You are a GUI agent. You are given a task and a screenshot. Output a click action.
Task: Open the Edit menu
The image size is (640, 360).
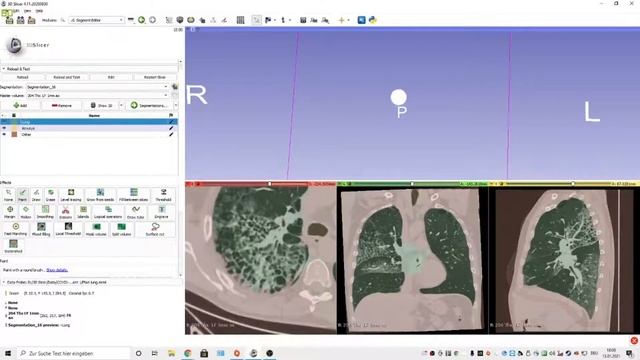[x=16, y=11]
